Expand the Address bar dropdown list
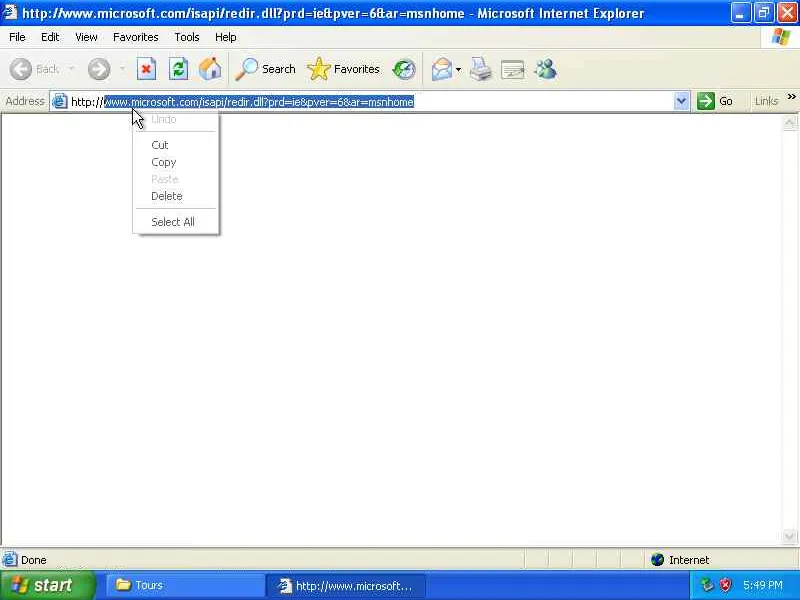 click(x=681, y=101)
